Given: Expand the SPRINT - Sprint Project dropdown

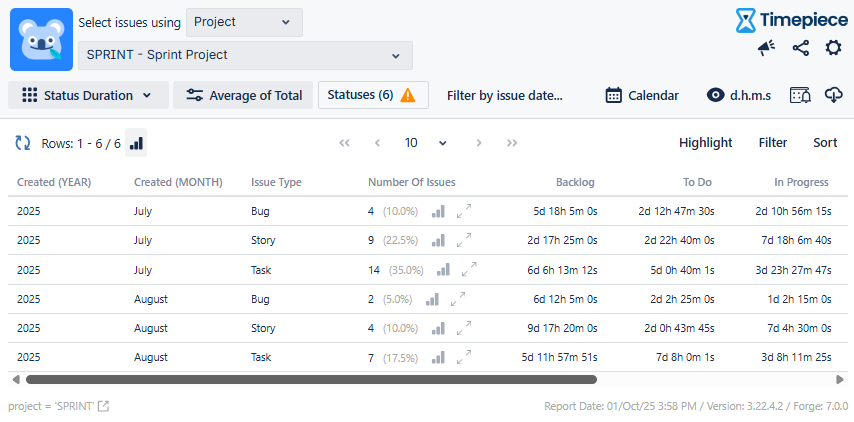Looking at the screenshot, I should [245, 55].
